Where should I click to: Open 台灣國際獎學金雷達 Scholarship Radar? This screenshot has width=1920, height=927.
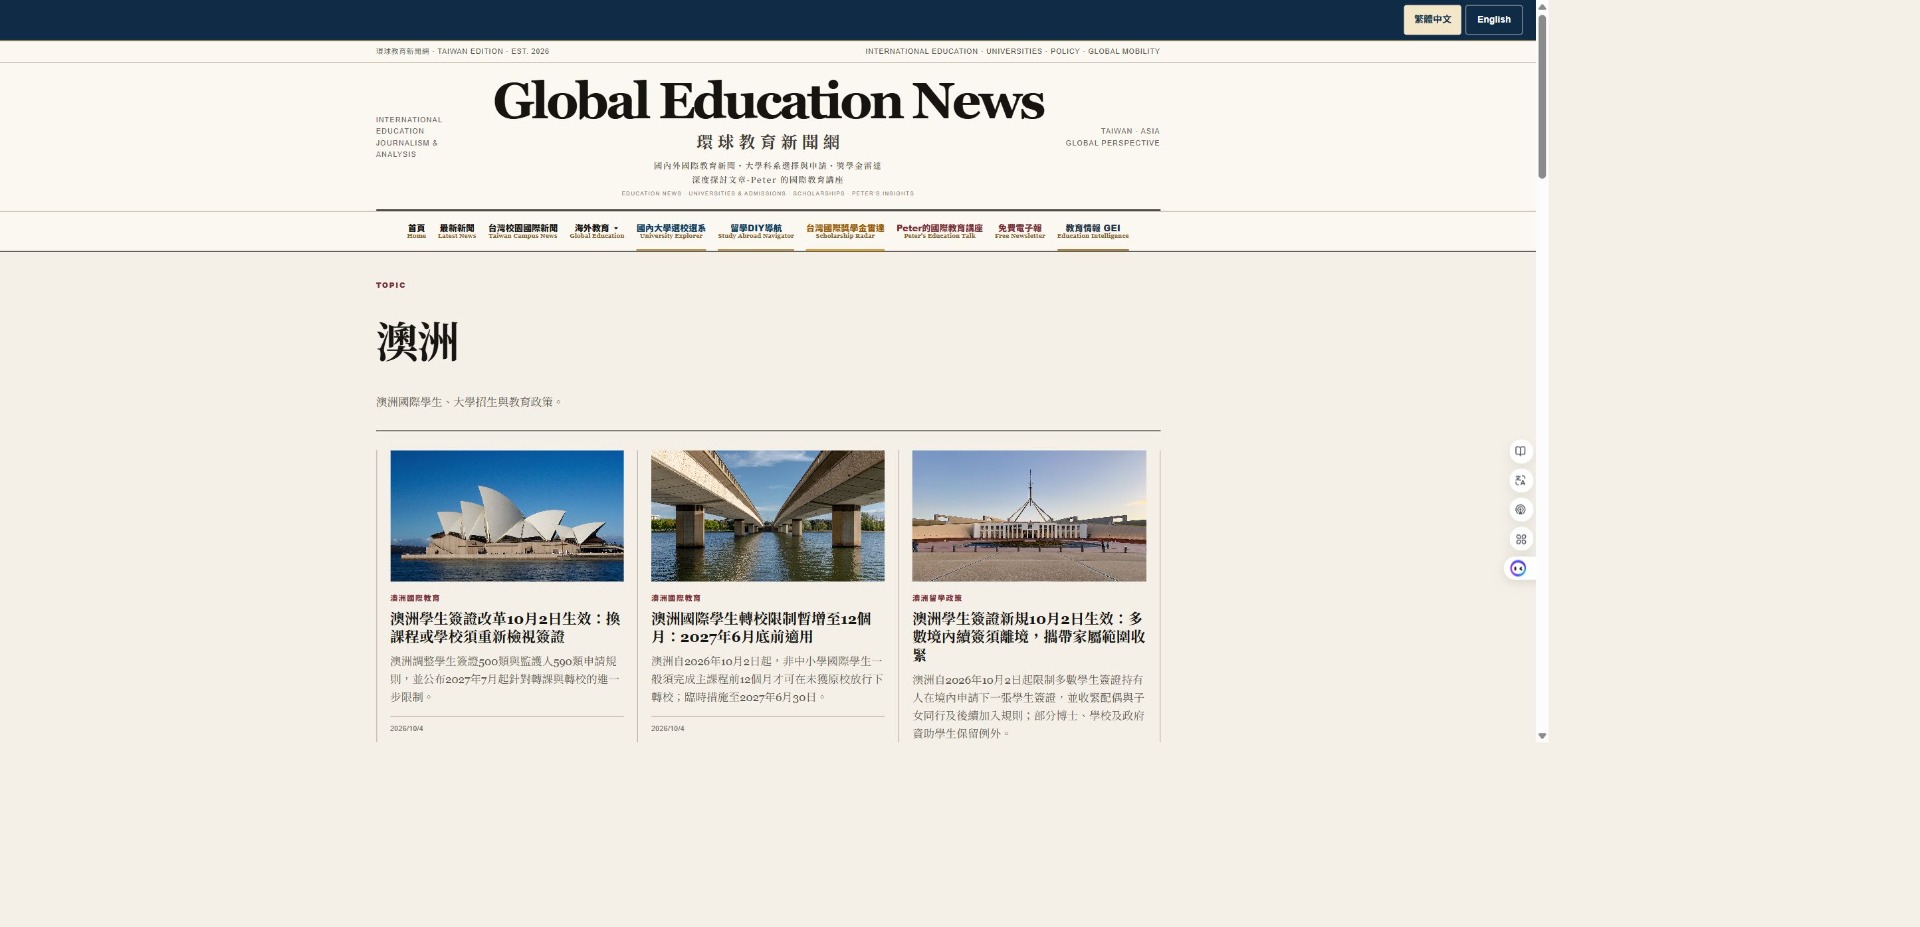(x=845, y=231)
